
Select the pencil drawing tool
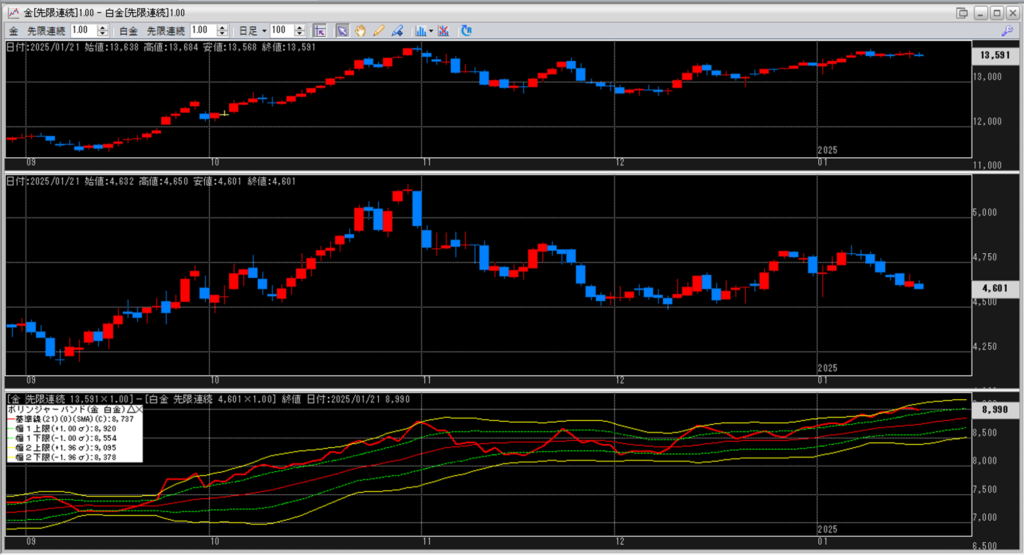pos(378,31)
